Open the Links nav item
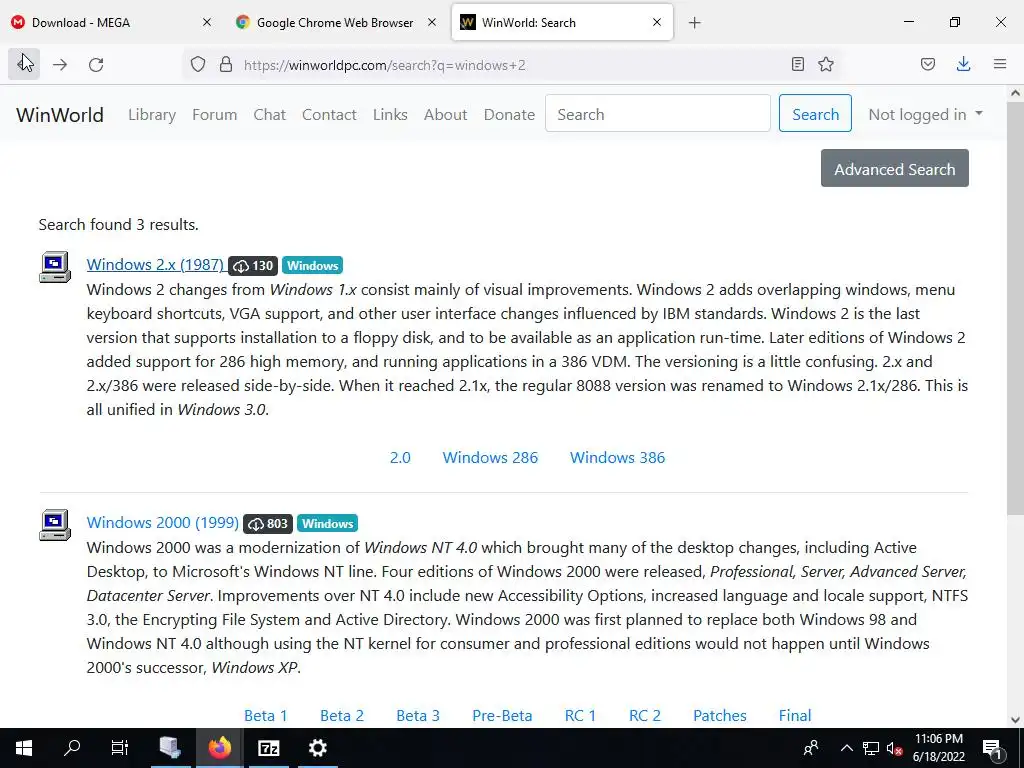Screen dimensions: 1024x768 [x=390, y=115]
